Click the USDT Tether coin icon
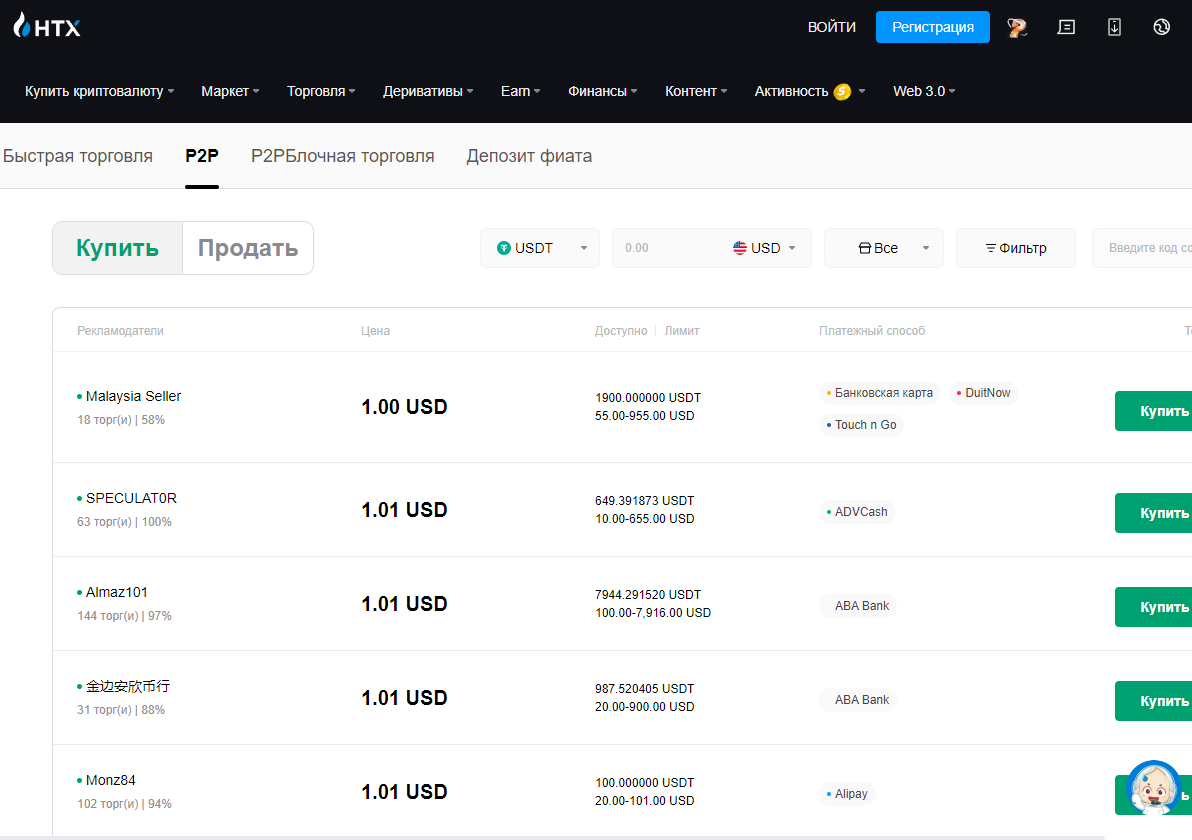The width and height of the screenshot is (1192, 840). click(503, 248)
